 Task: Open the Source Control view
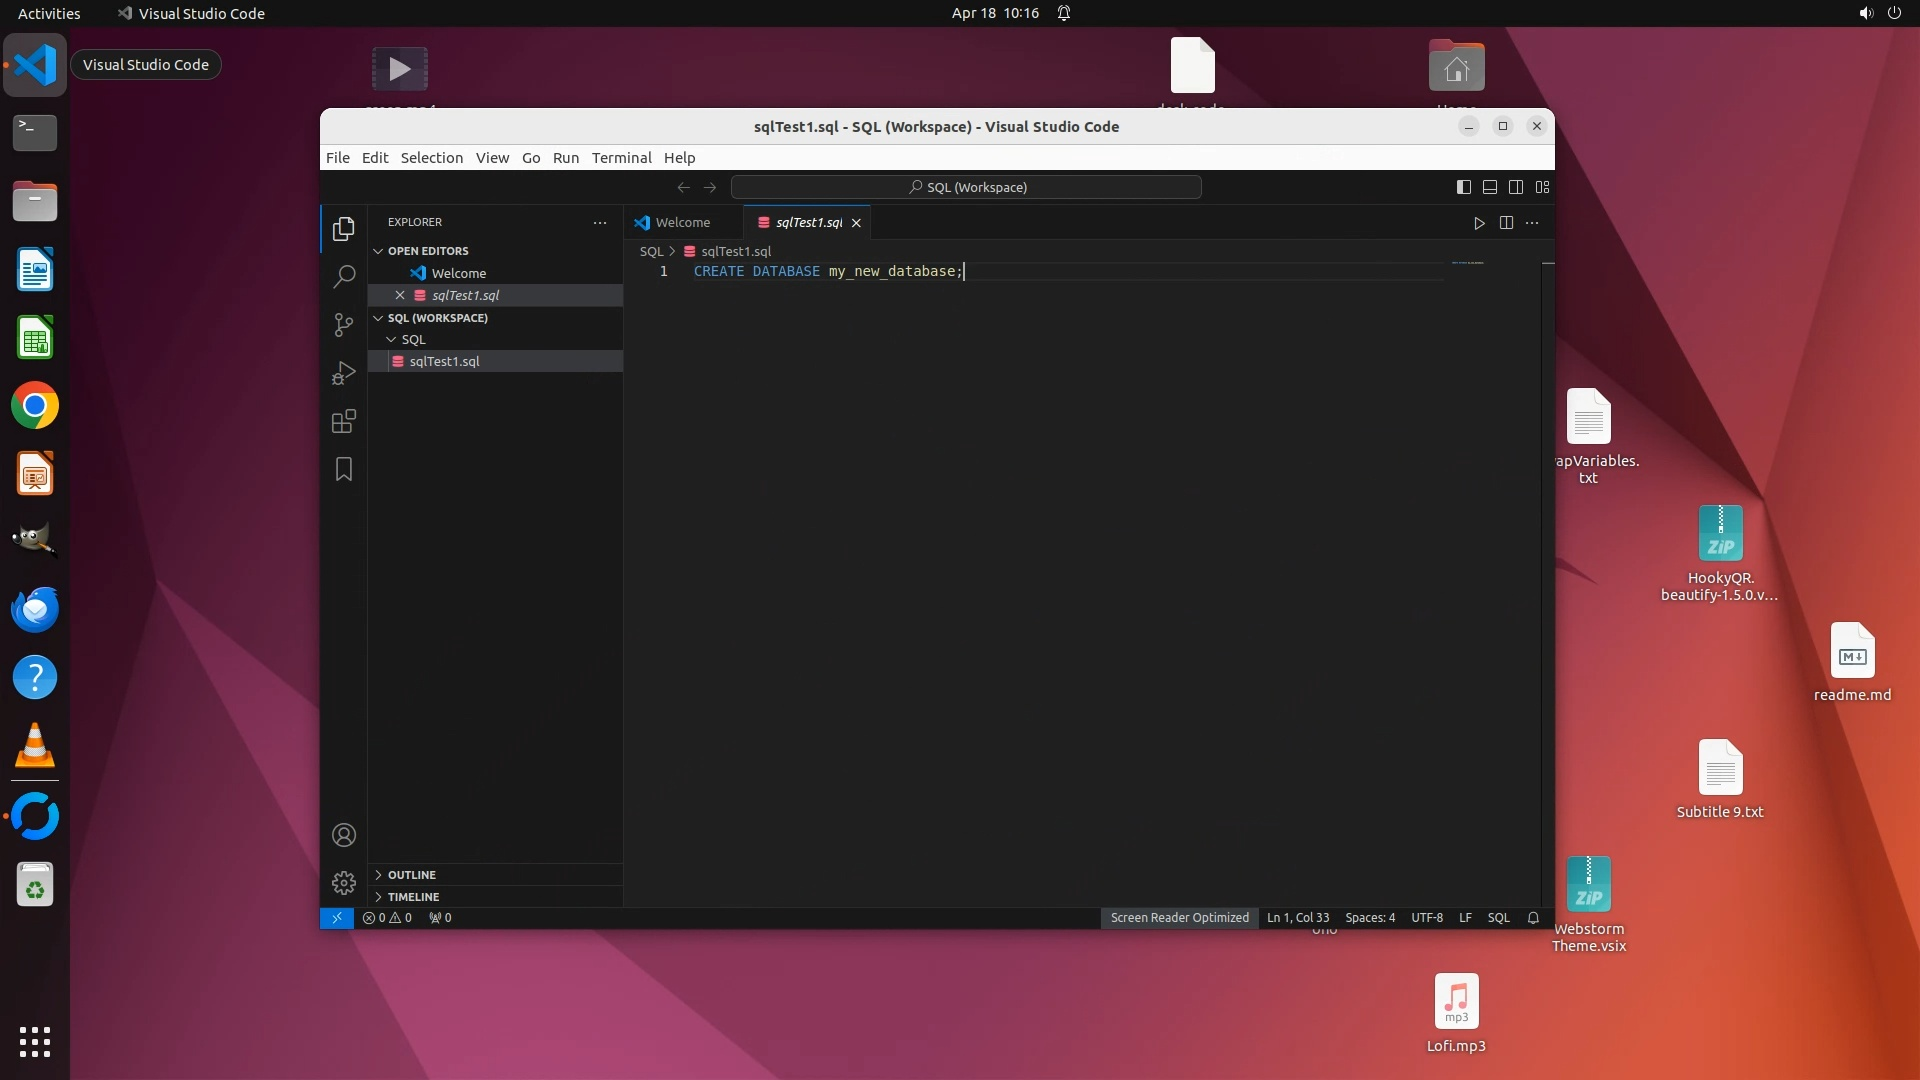(x=343, y=324)
